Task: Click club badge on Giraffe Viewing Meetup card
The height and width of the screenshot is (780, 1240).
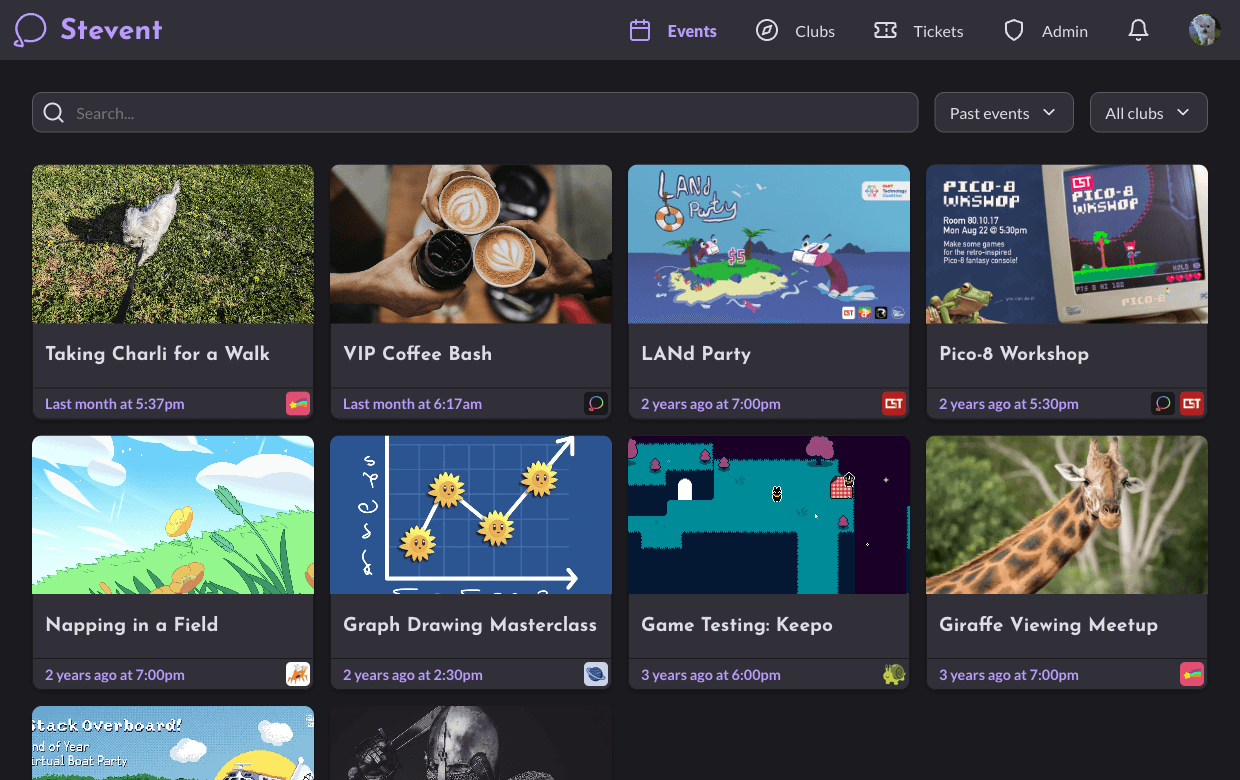Action: [1192, 674]
